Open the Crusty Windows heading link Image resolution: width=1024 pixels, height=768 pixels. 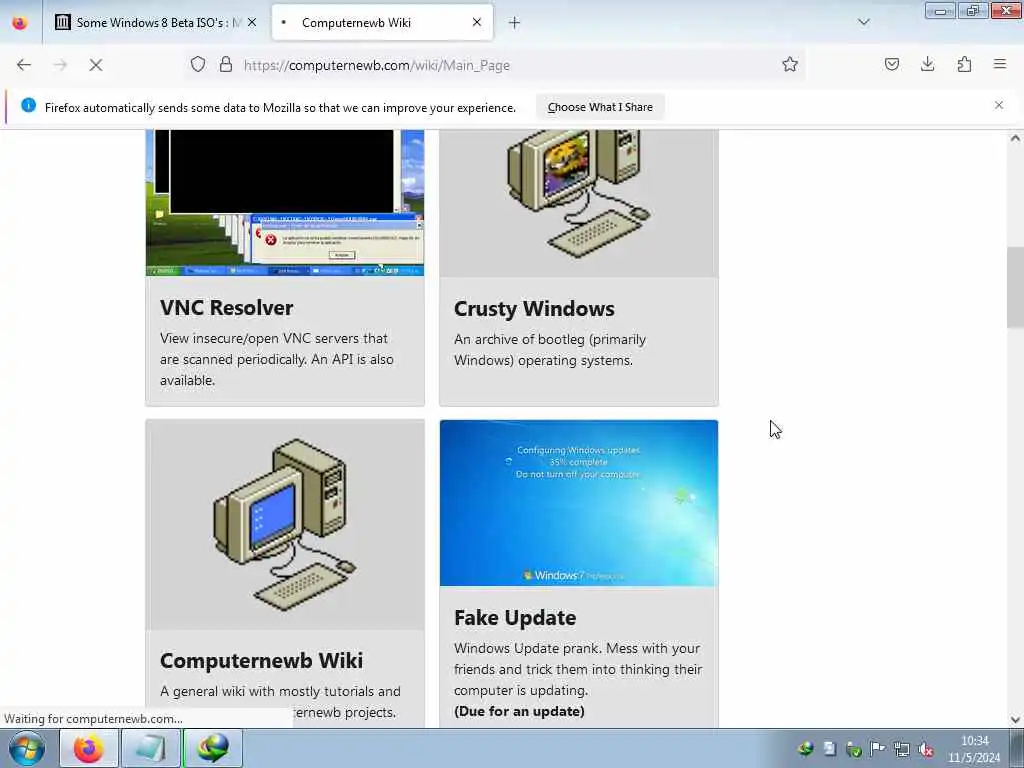(534, 308)
